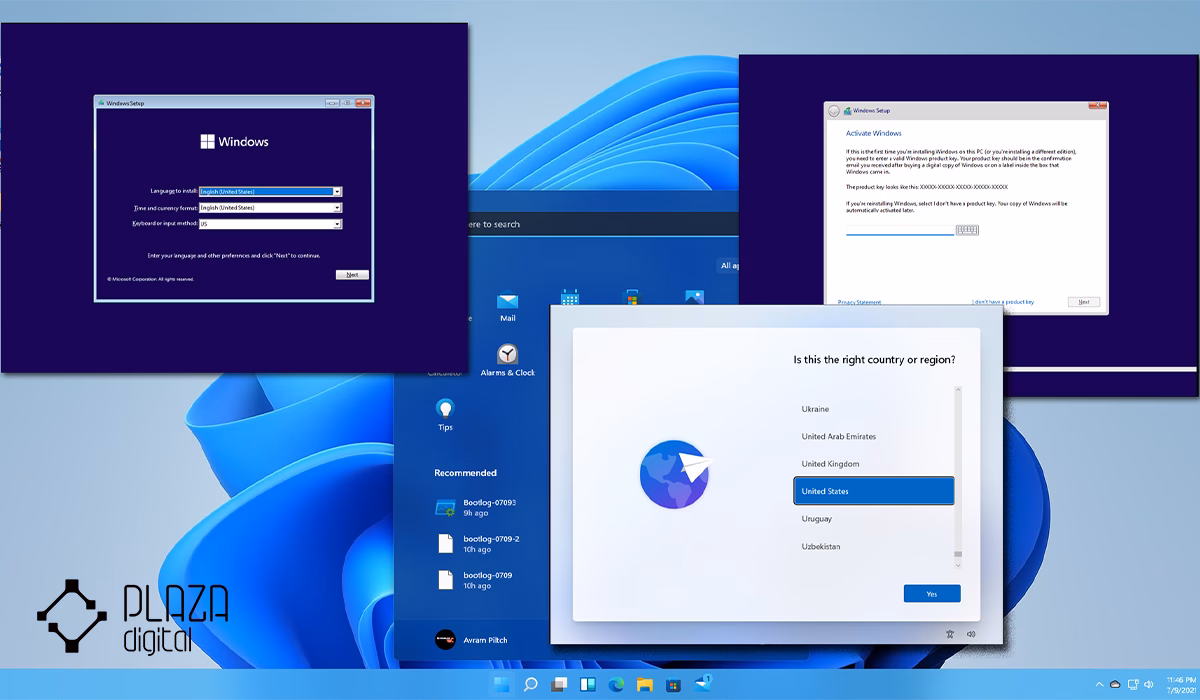Click volume icon in region setup window

[x=970, y=634]
